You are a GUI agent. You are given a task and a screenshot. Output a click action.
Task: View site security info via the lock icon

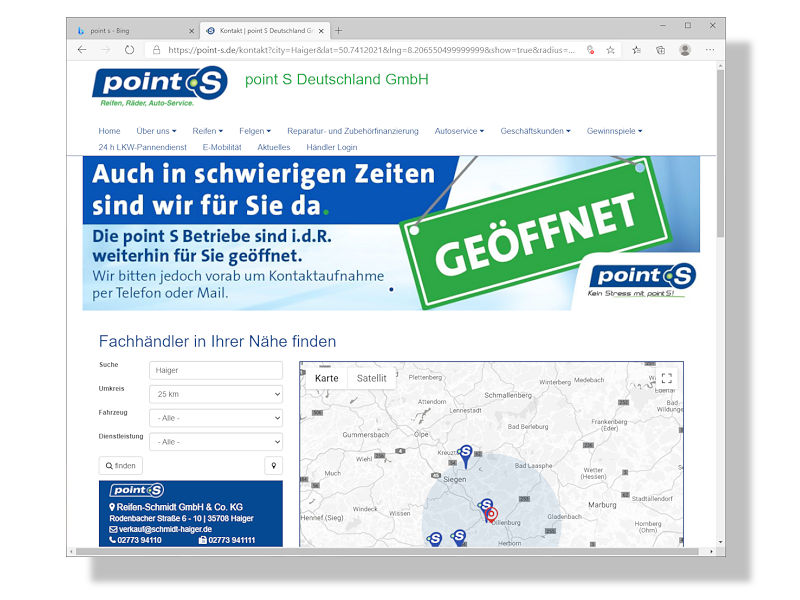coord(157,50)
